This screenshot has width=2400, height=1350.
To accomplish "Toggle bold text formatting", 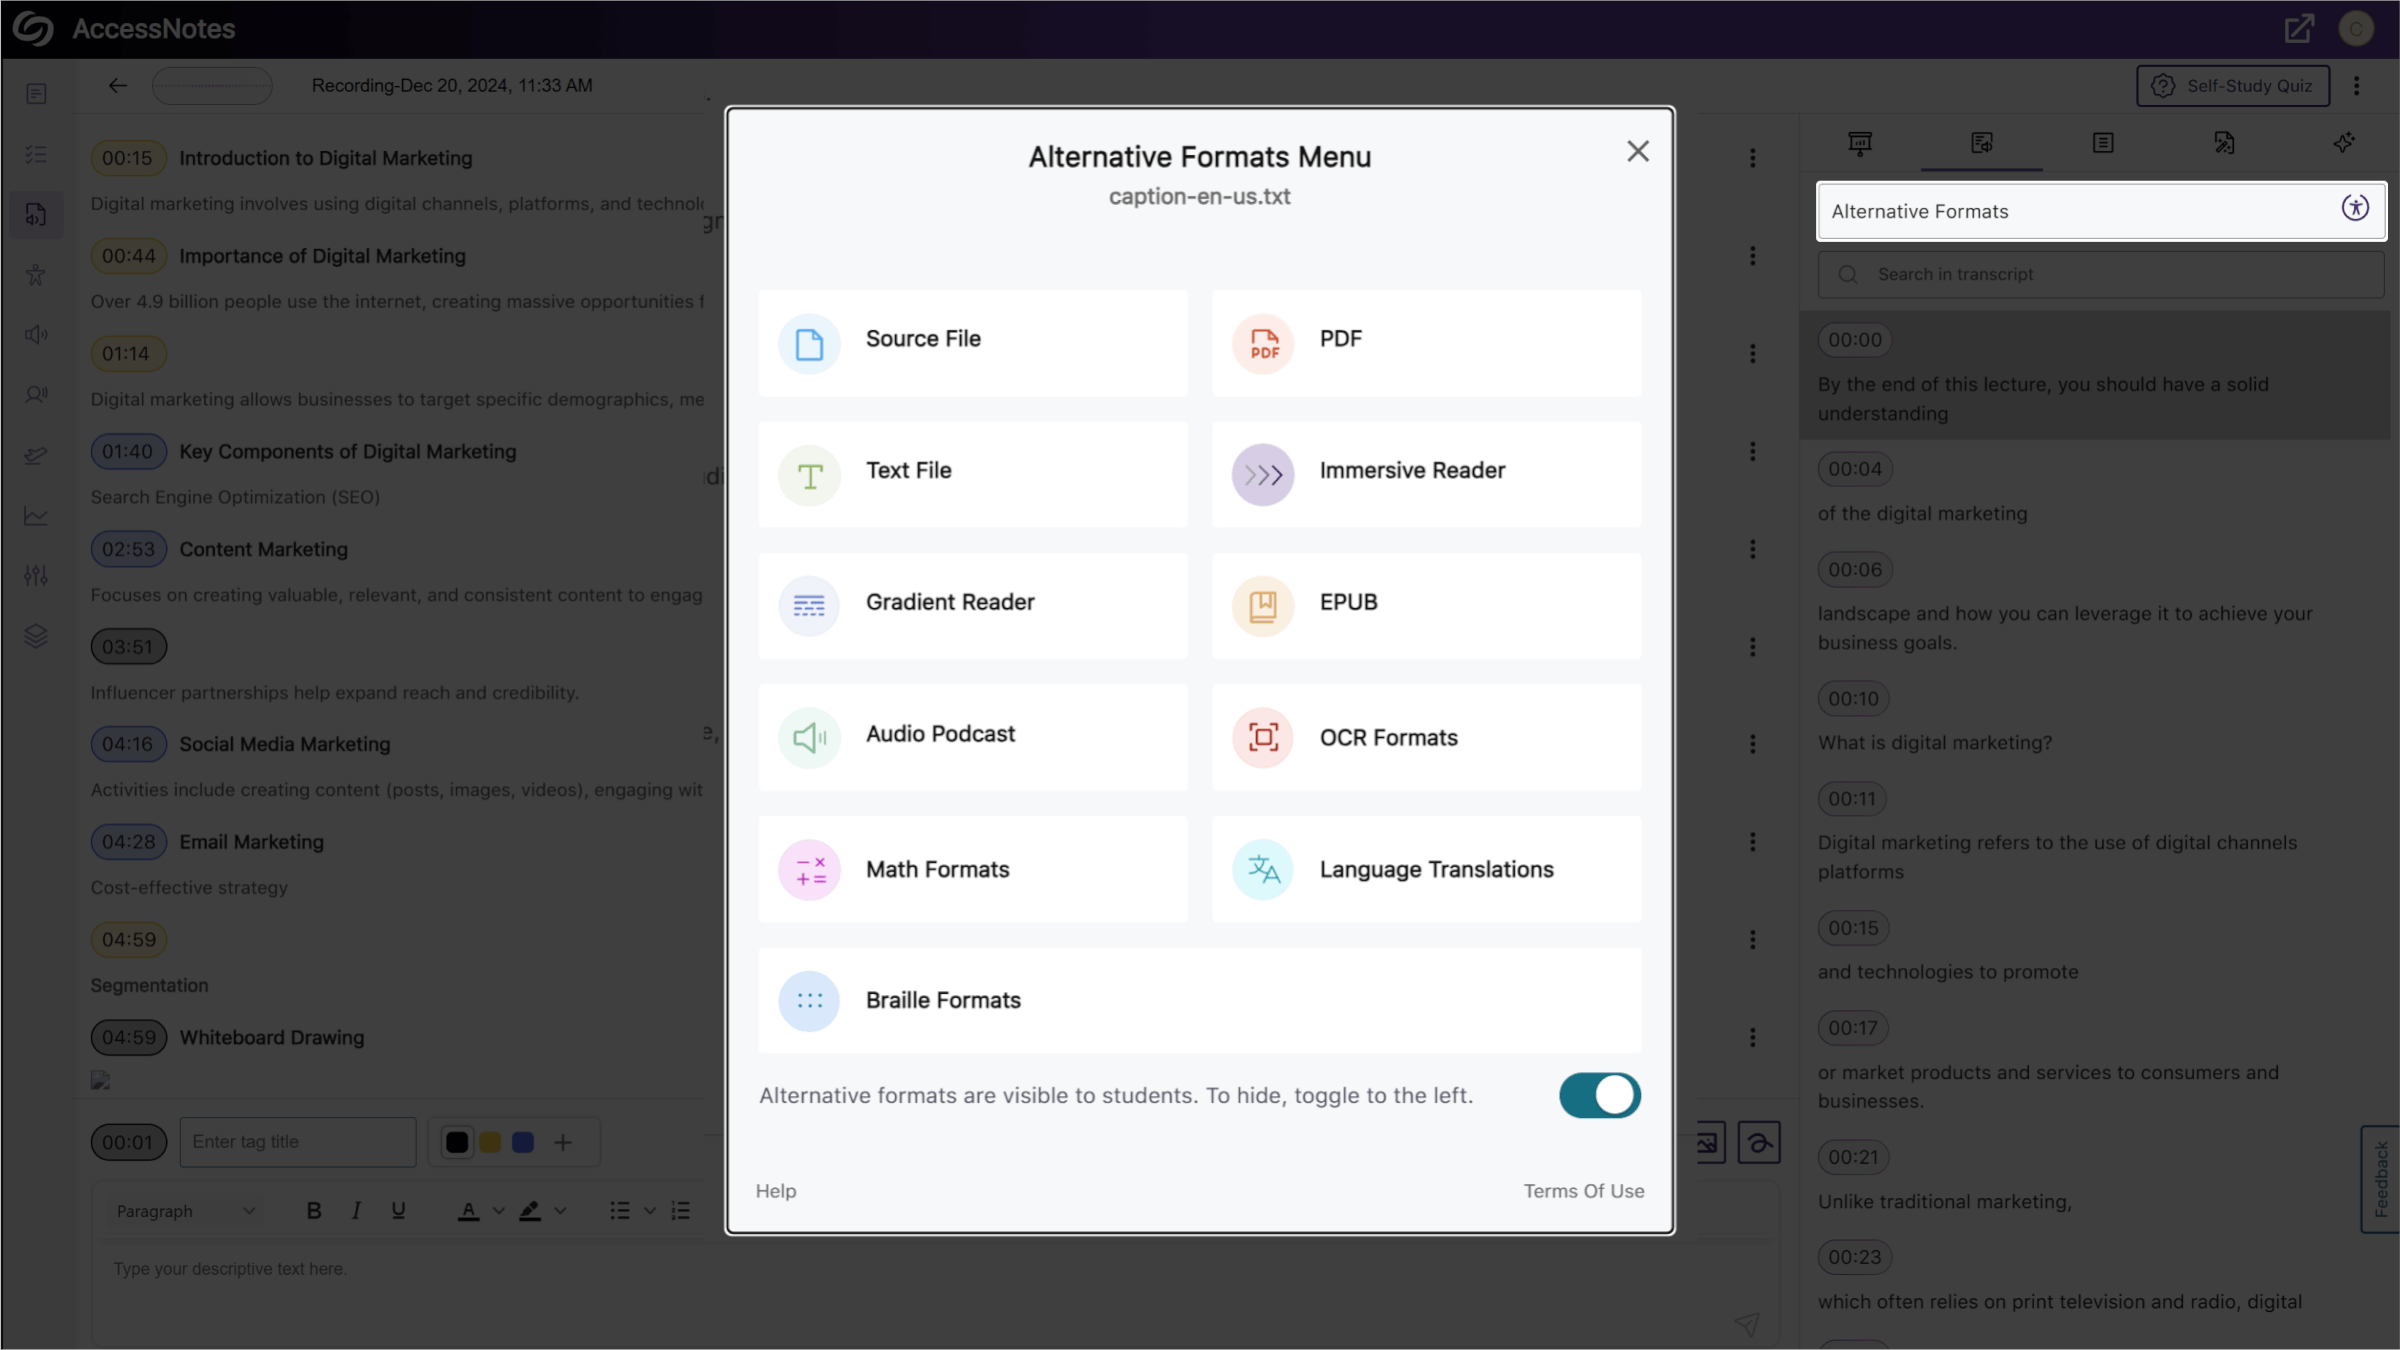I will (x=313, y=1212).
